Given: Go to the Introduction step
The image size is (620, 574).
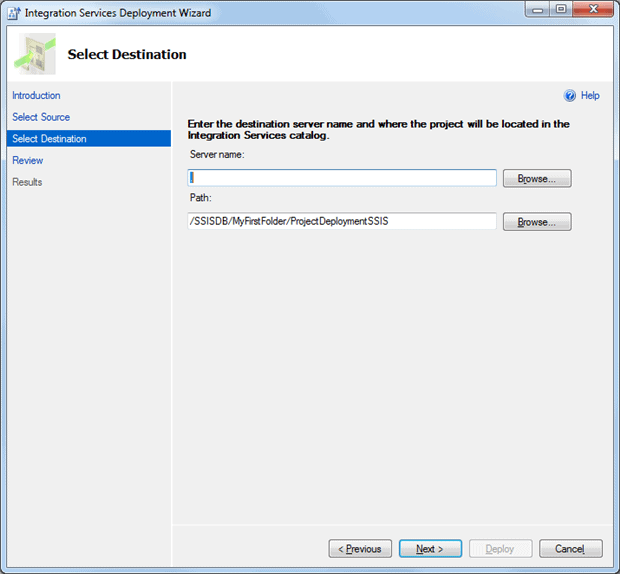Looking at the screenshot, I should (x=36, y=96).
